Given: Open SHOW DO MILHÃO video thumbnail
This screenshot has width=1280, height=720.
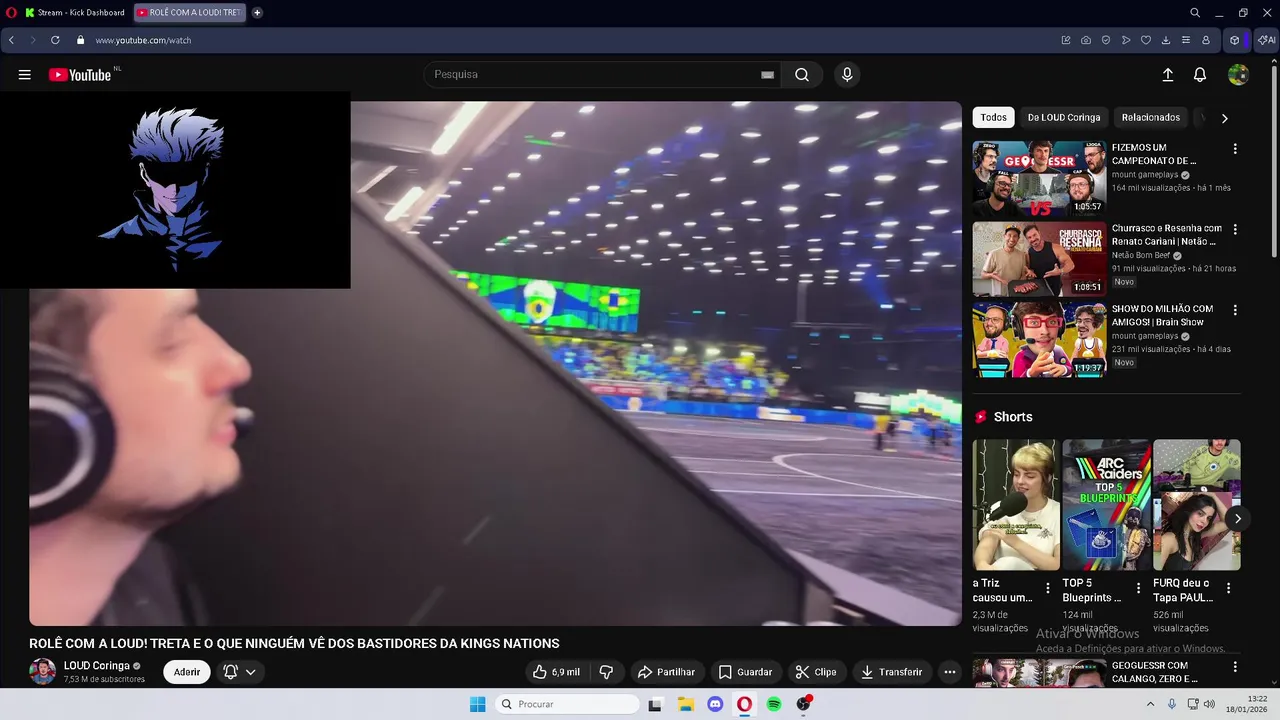Looking at the screenshot, I should (1039, 340).
